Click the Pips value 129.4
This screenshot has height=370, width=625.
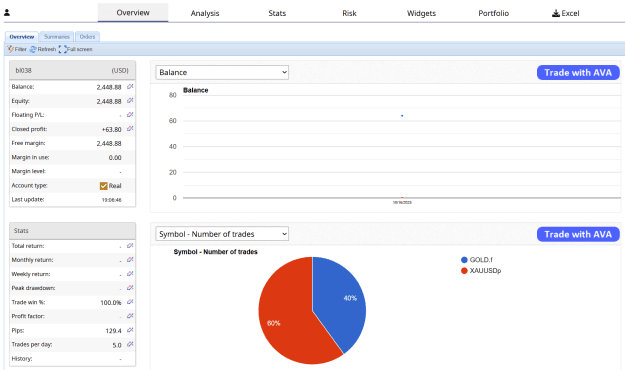pos(114,331)
